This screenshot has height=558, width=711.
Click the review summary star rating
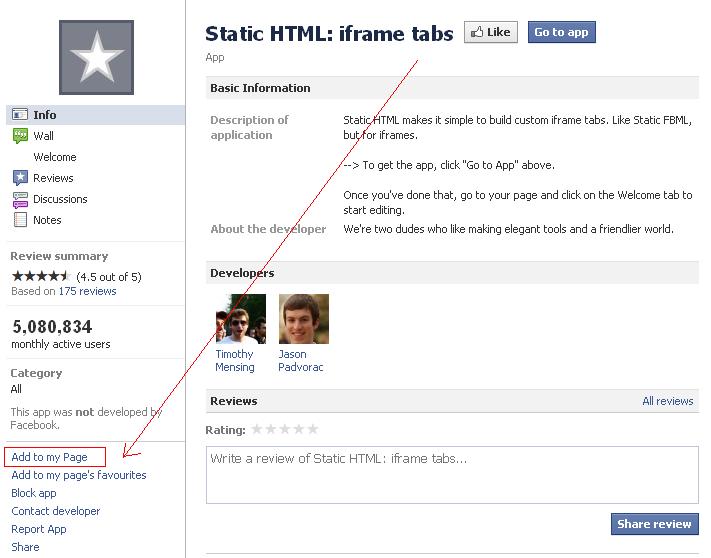point(41,276)
